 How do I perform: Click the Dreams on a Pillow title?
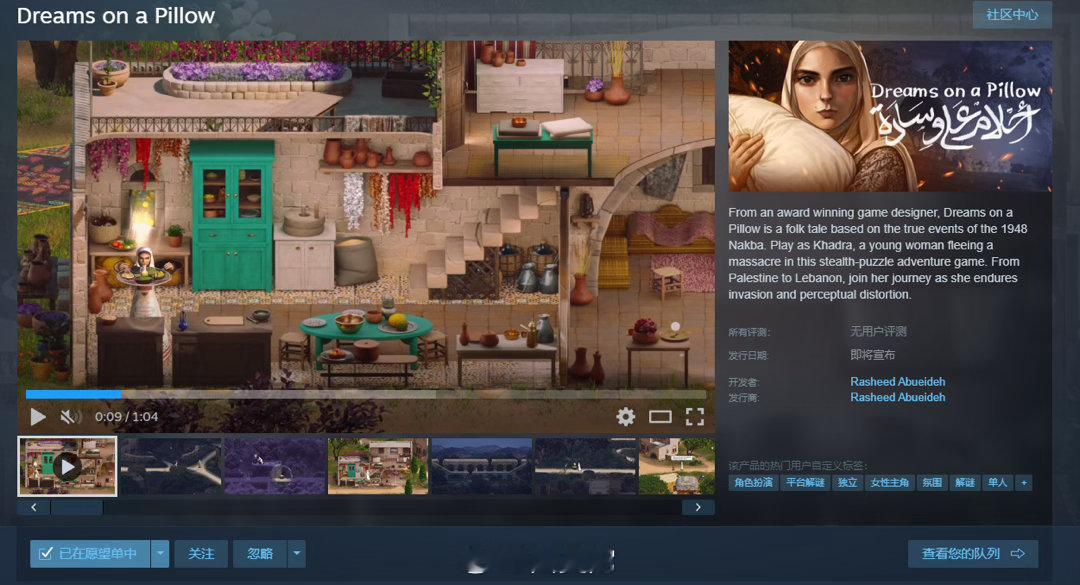[x=116, y=16]
